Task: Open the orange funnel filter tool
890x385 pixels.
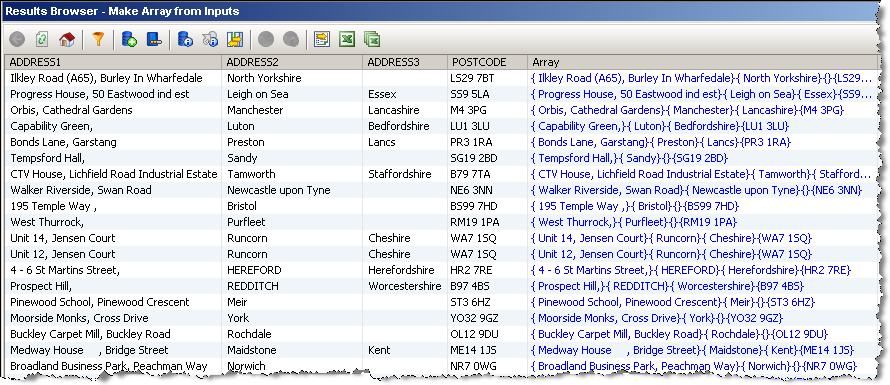Action: pyautogui.click(x=98, y=39)
